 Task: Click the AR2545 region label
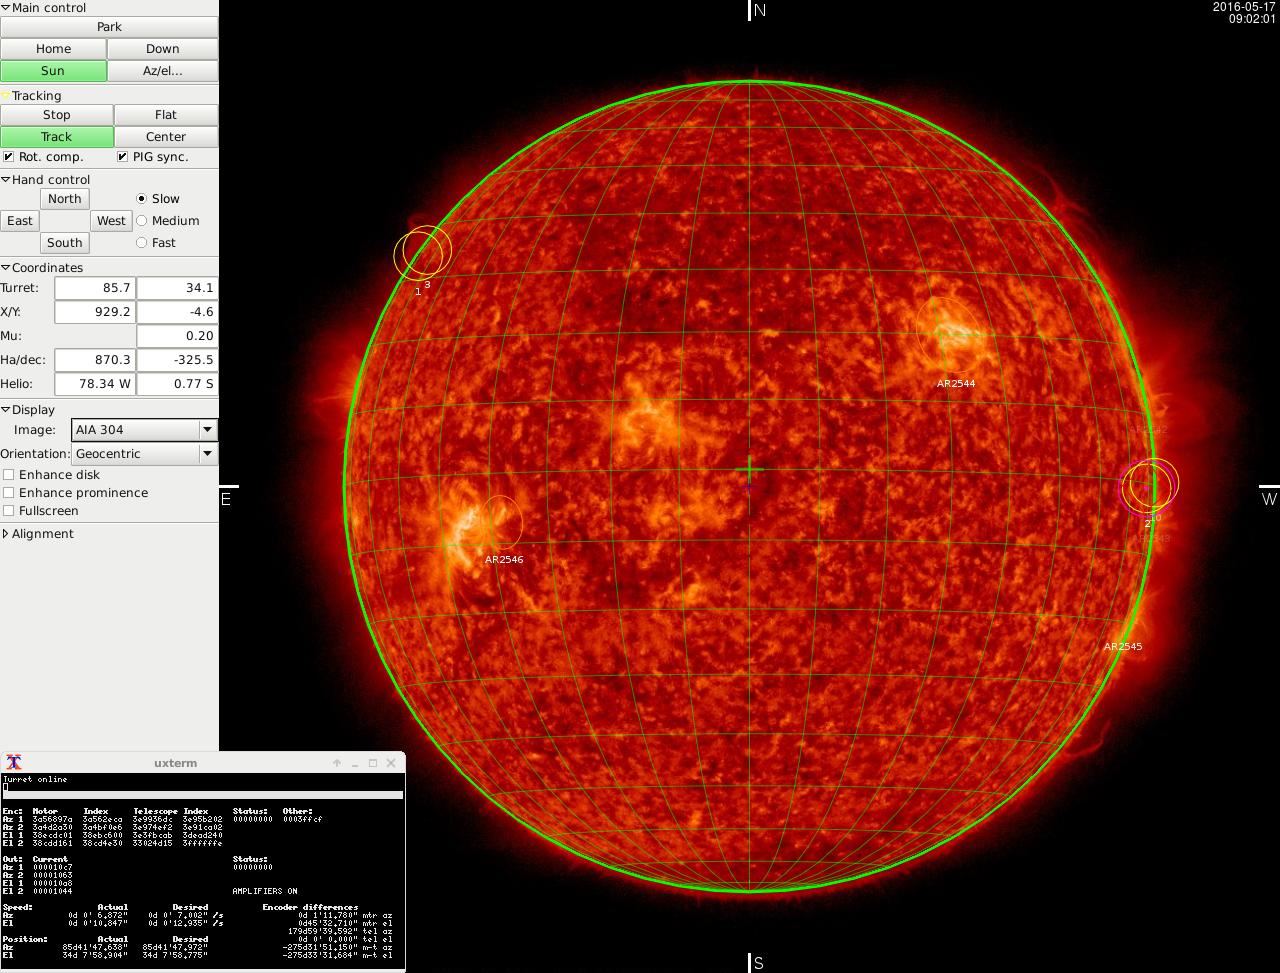pyautogui.click(x=1122, y=647)
